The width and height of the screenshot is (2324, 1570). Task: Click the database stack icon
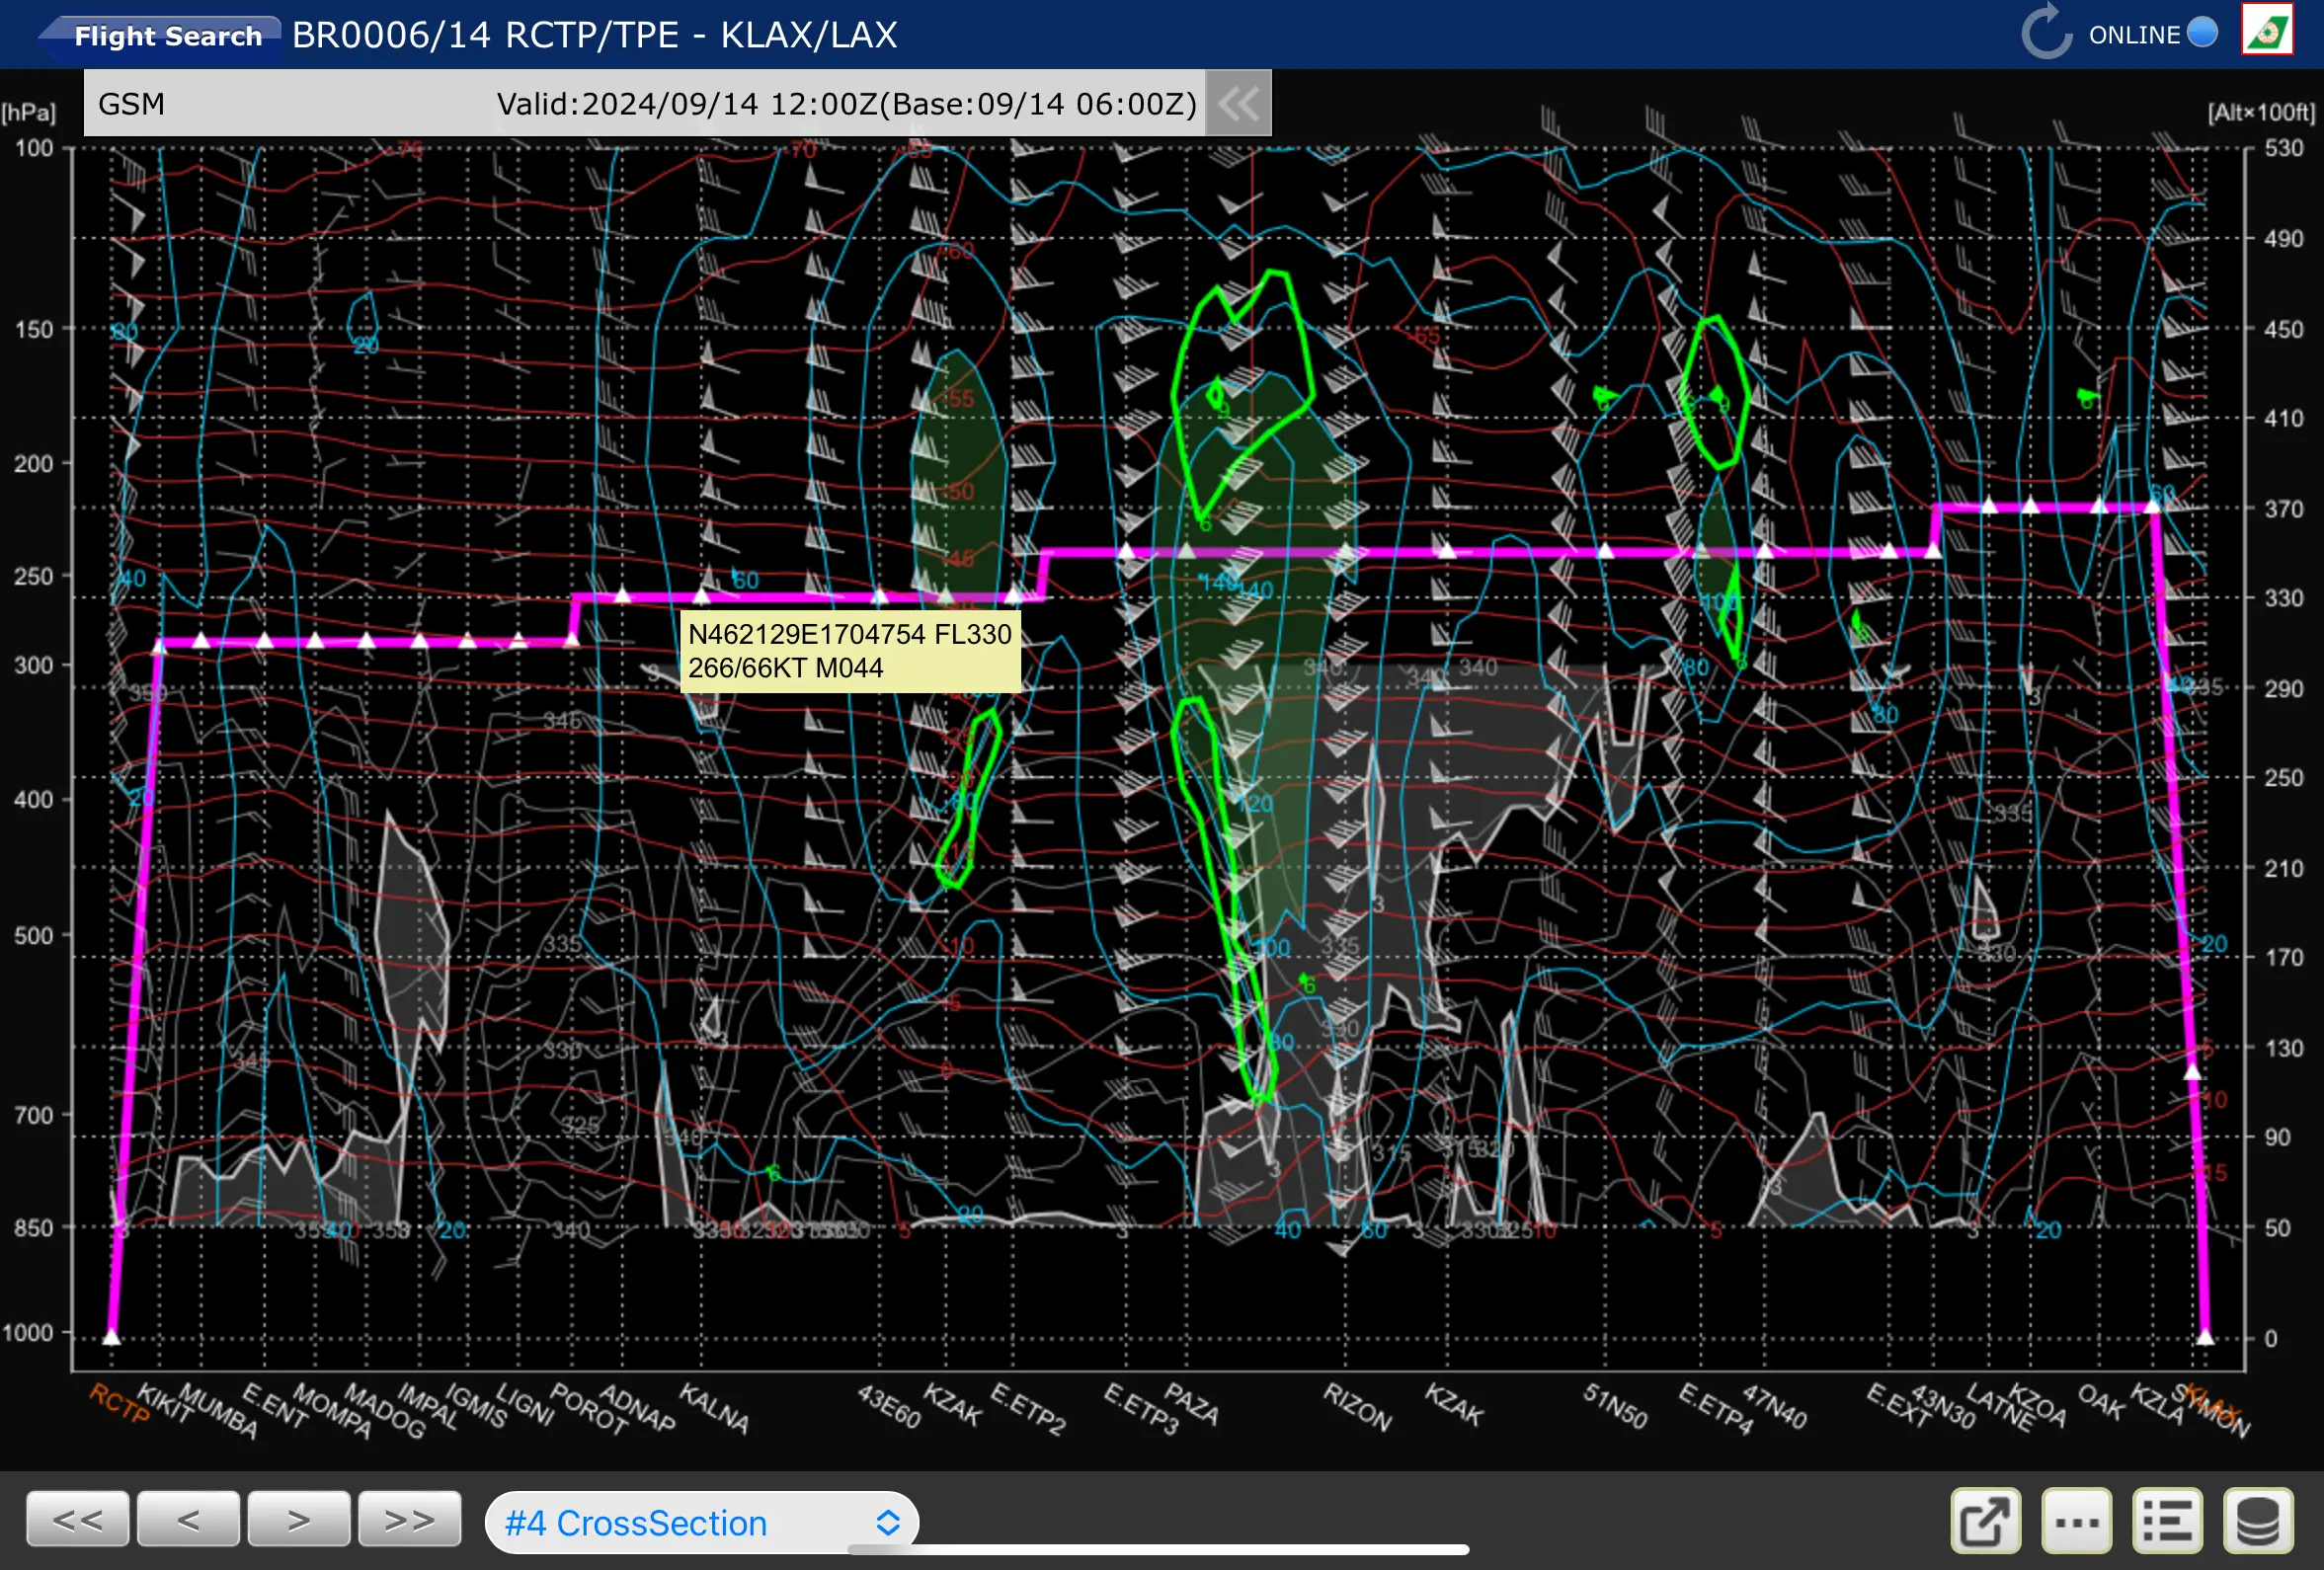coord(2257,1521)
